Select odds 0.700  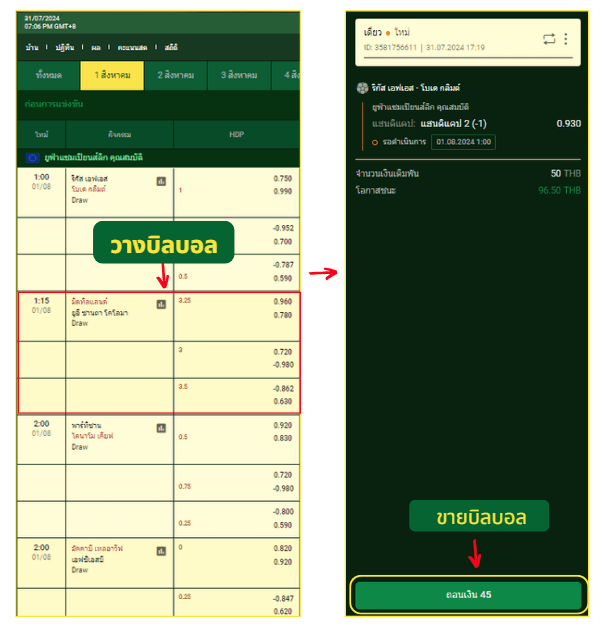pos(282,241)
